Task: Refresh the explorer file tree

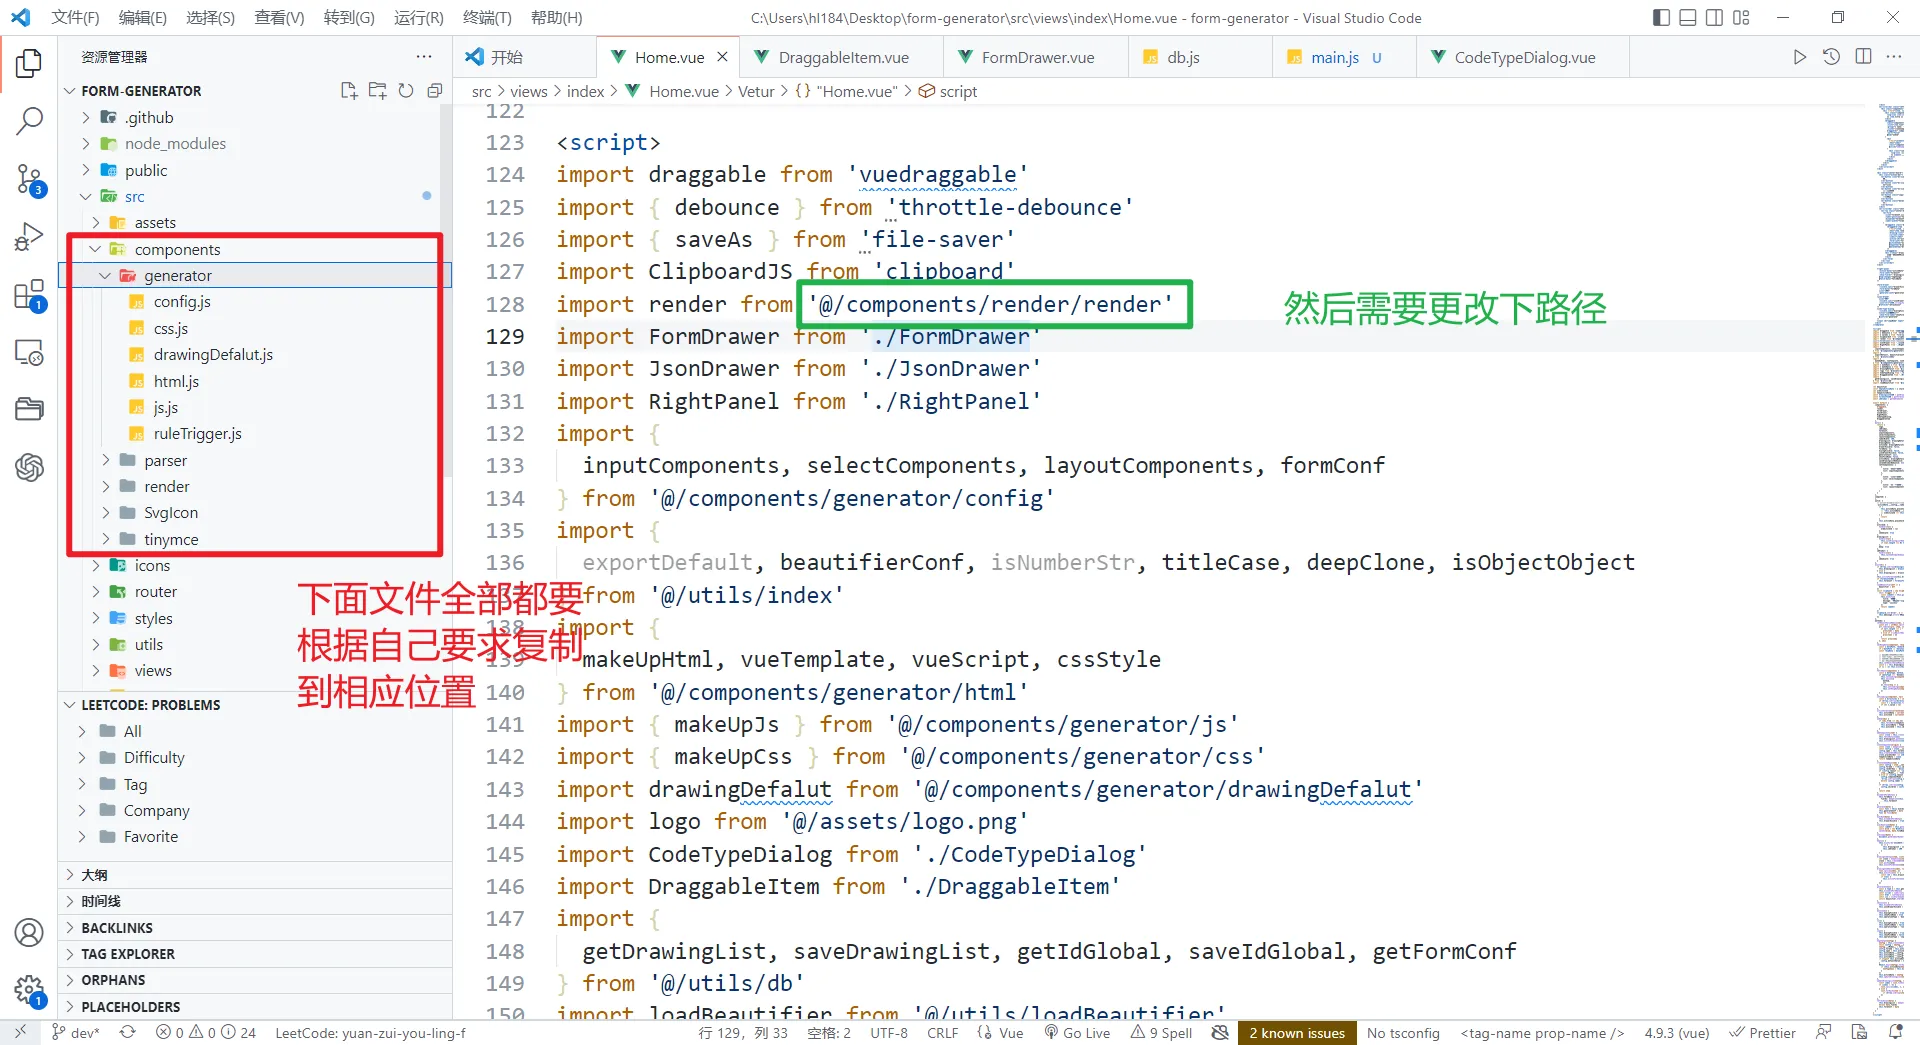Action: point(406,91)
